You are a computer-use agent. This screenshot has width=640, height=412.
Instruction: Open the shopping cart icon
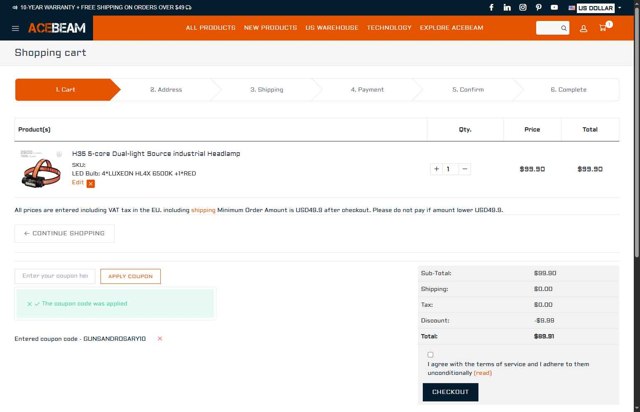[x=603, y=28]
